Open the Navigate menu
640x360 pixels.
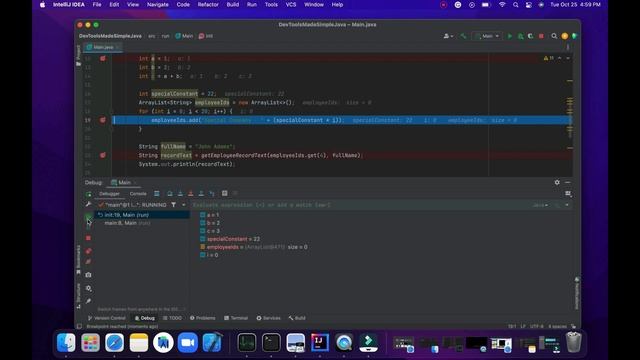tap(158, 4)
